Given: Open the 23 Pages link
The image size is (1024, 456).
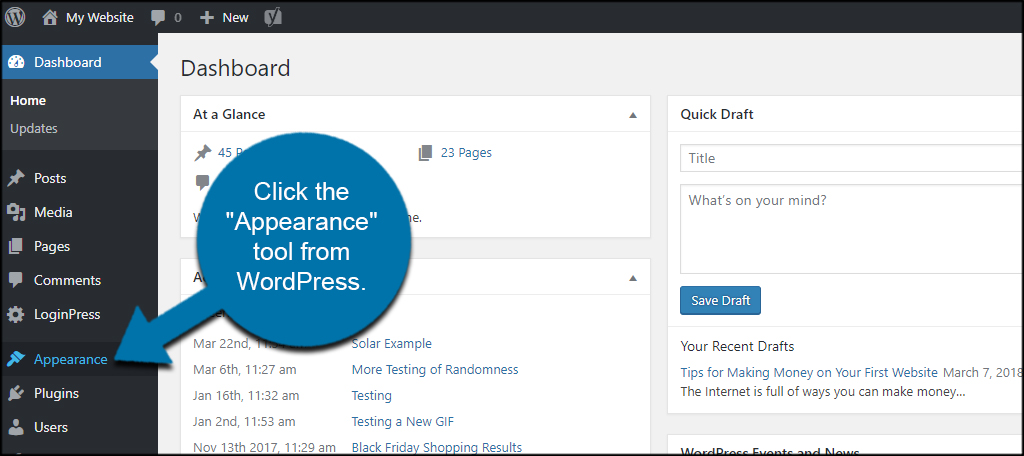Looking at the screenshot, I should point(466,153).
